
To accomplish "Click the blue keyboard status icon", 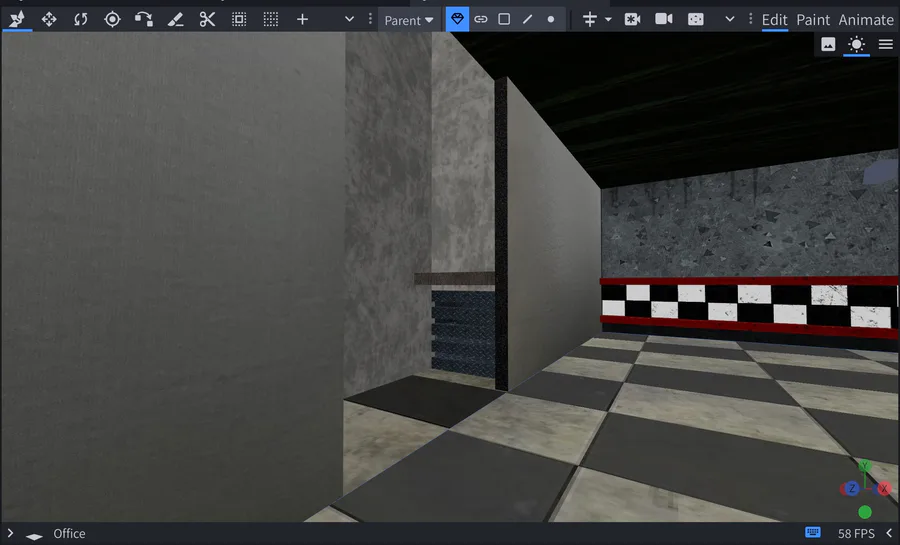I will pos(813,532).
